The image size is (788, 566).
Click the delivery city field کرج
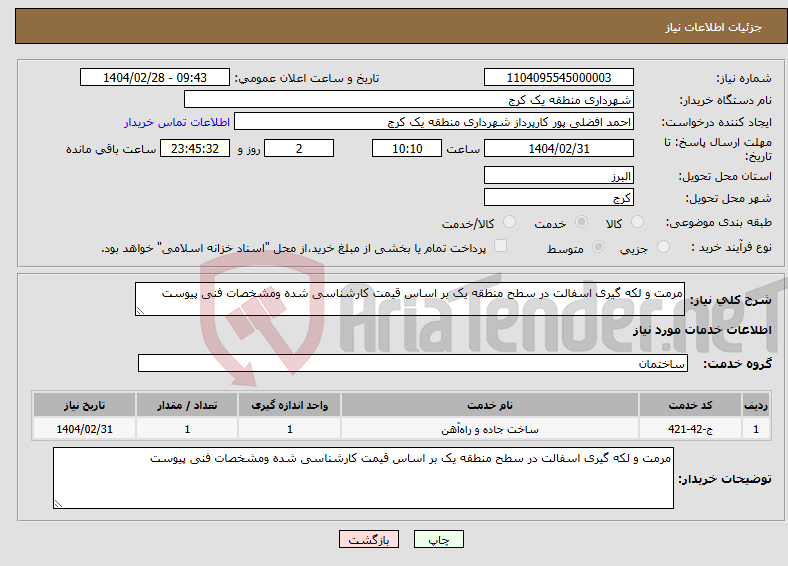[x=558, y=197]
